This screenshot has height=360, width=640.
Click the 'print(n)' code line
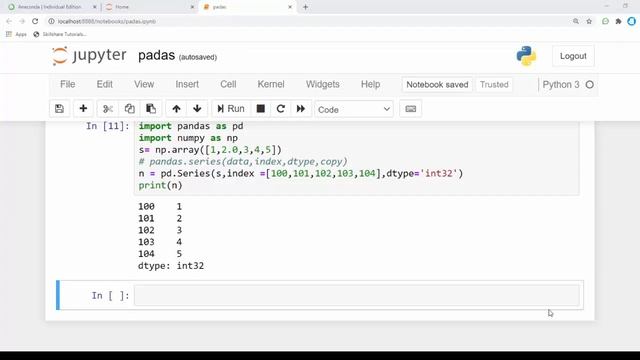(x=160, y=185)
